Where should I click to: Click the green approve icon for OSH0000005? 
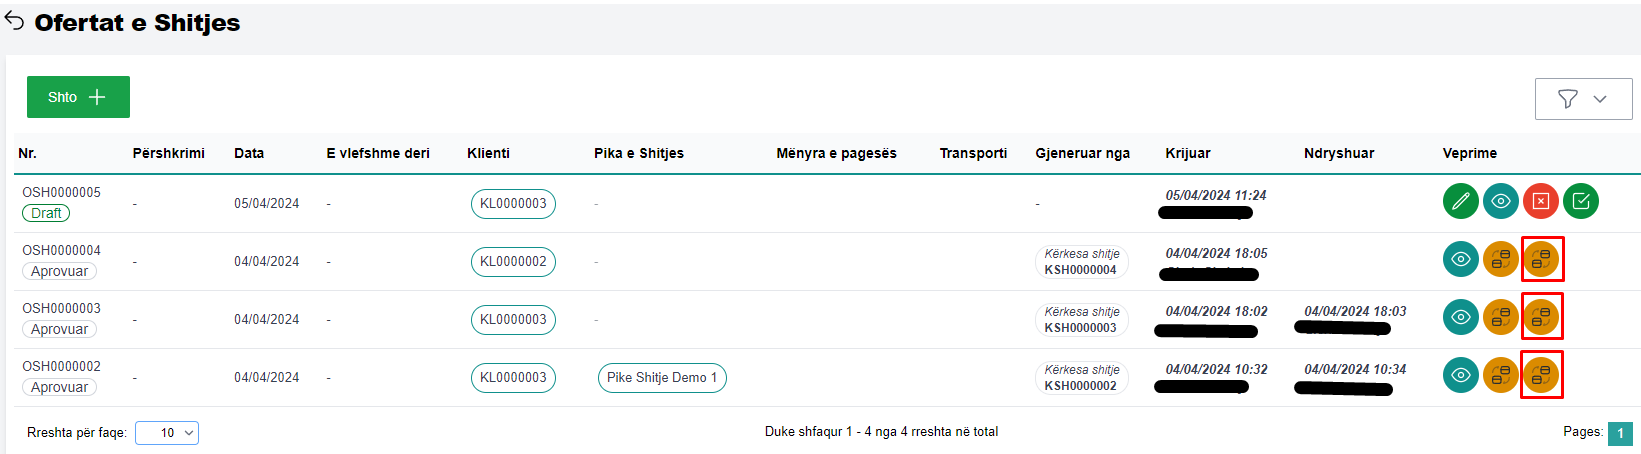[1581, 201]
